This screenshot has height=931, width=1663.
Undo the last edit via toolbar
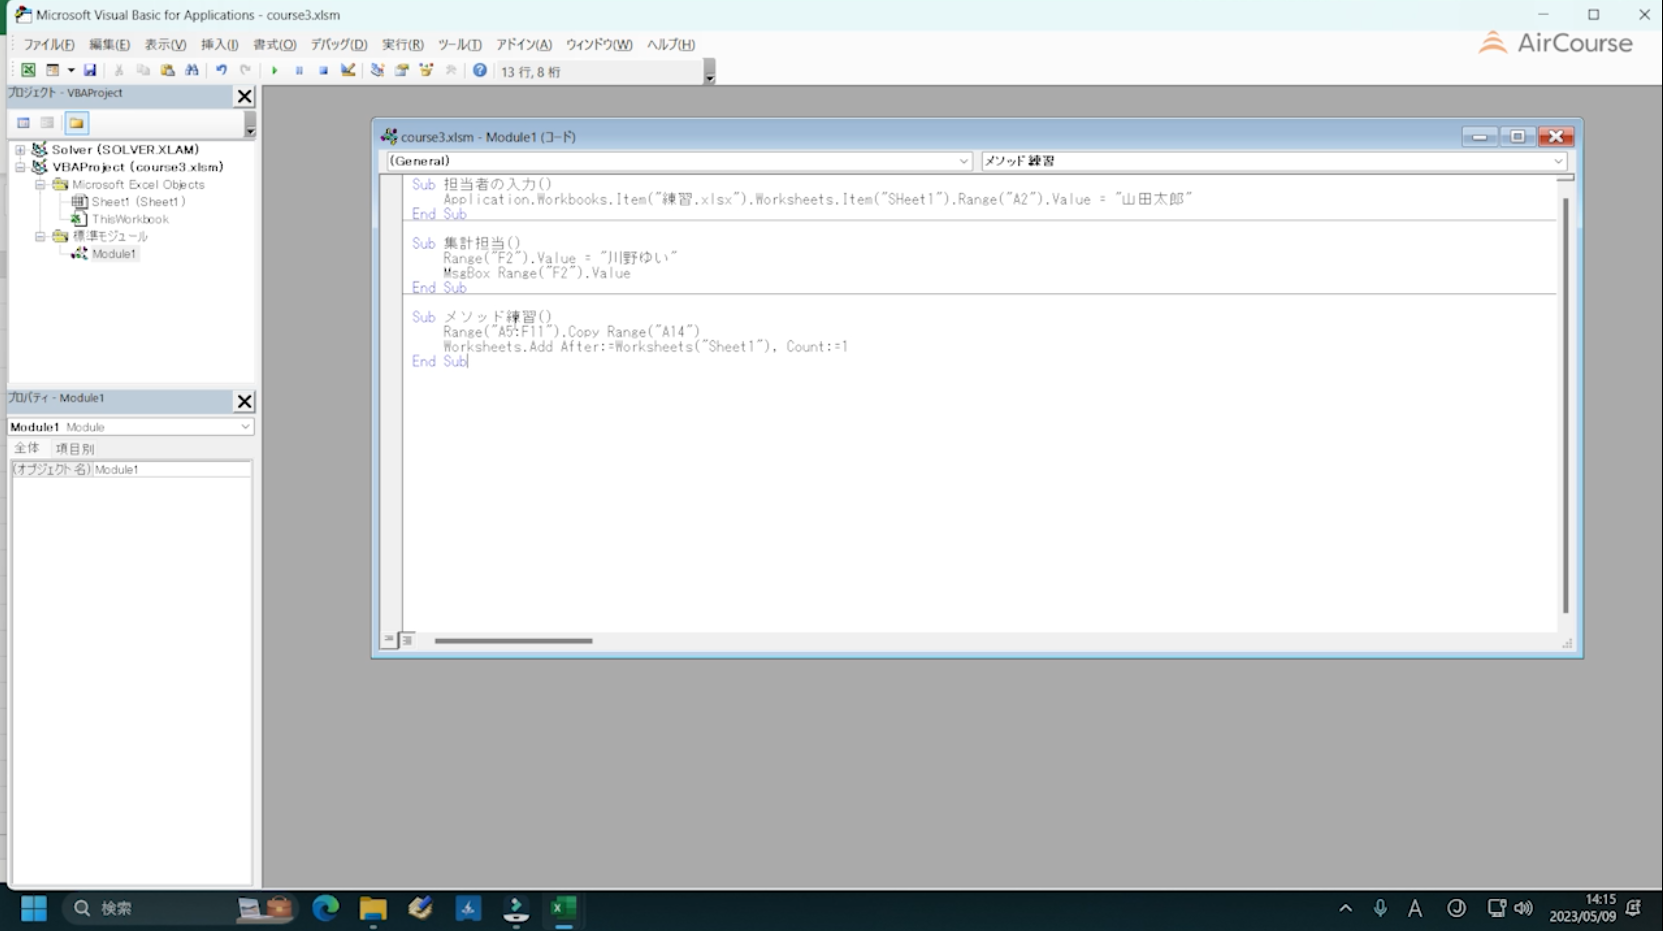221,71
